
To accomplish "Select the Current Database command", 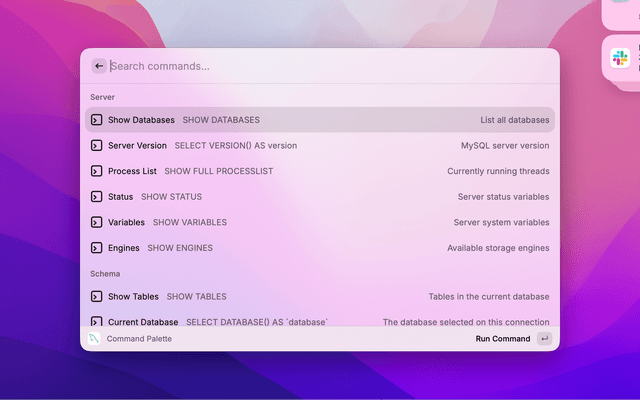I will [x=320, y=320].
